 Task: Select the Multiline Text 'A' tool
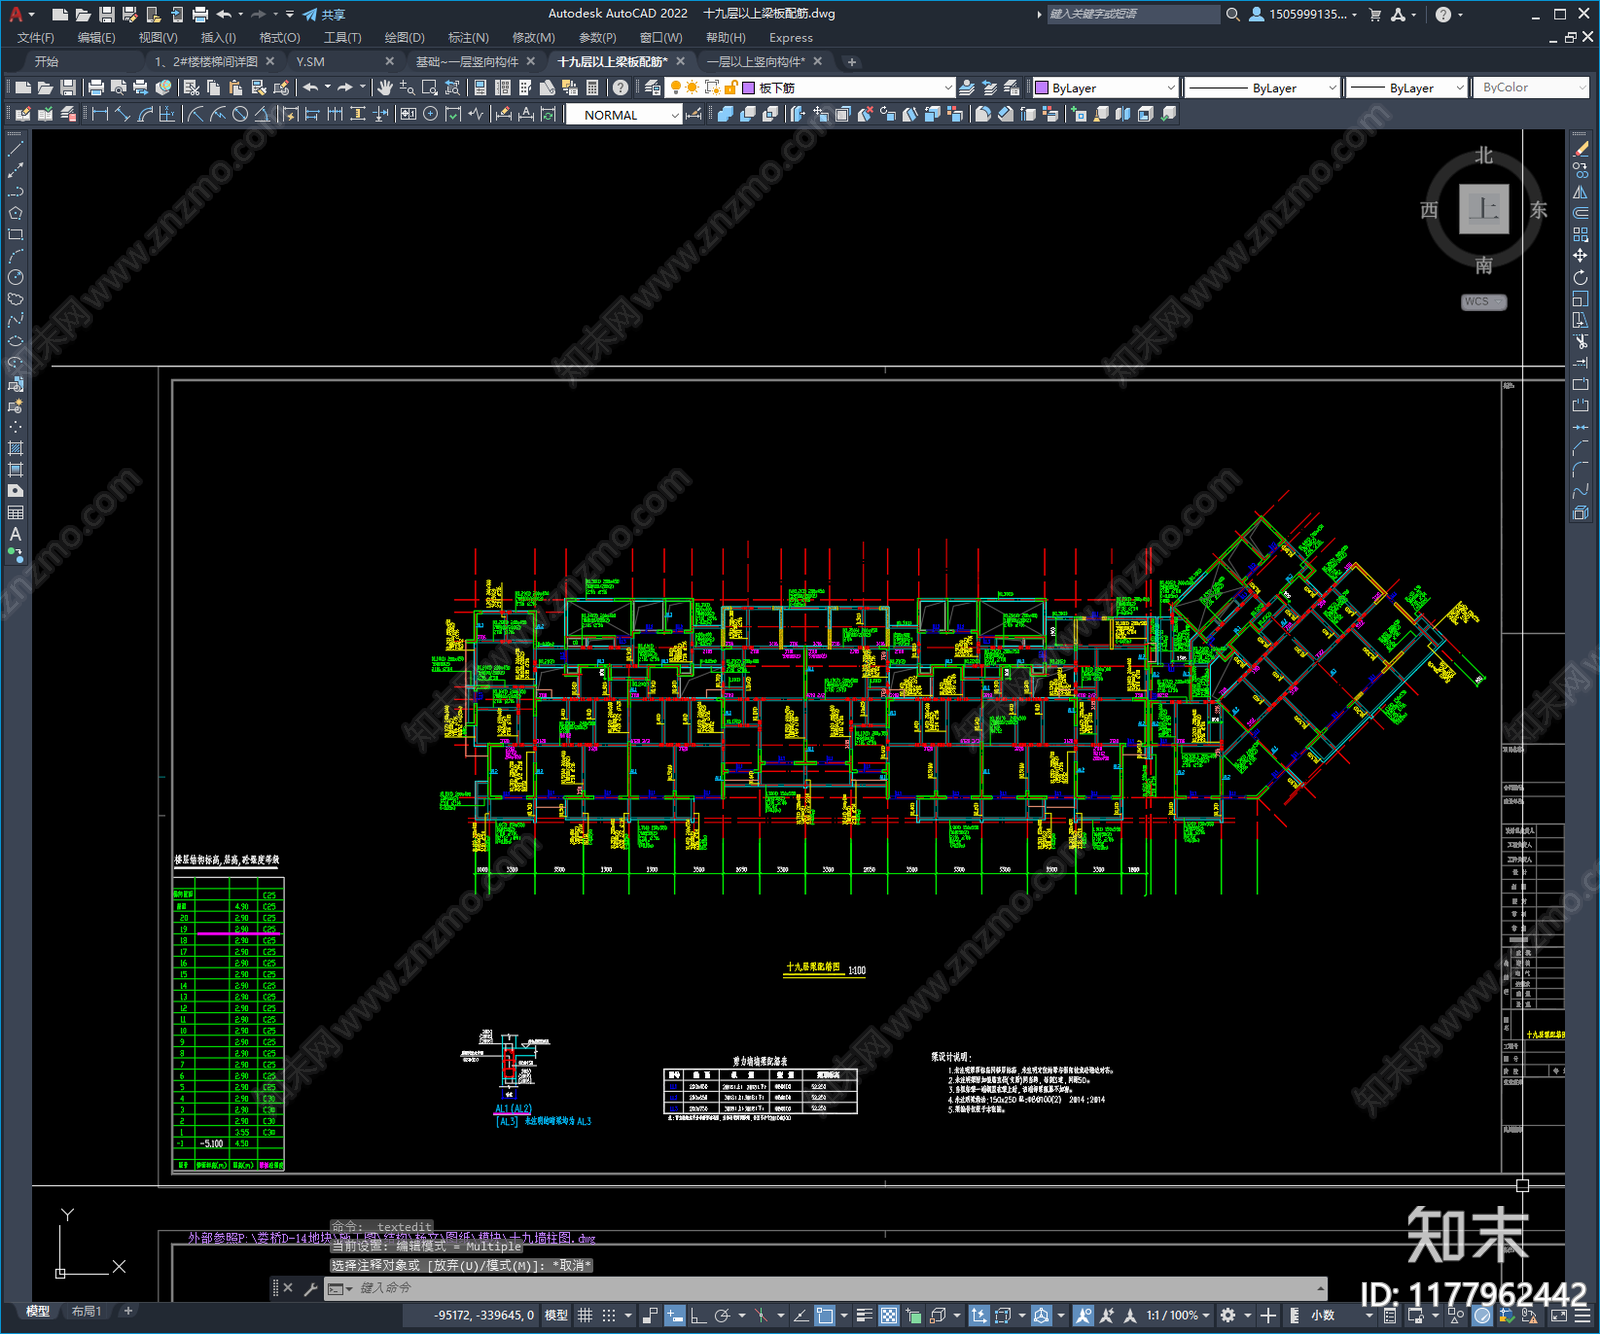pyautogui.click(x=15, y=534)
